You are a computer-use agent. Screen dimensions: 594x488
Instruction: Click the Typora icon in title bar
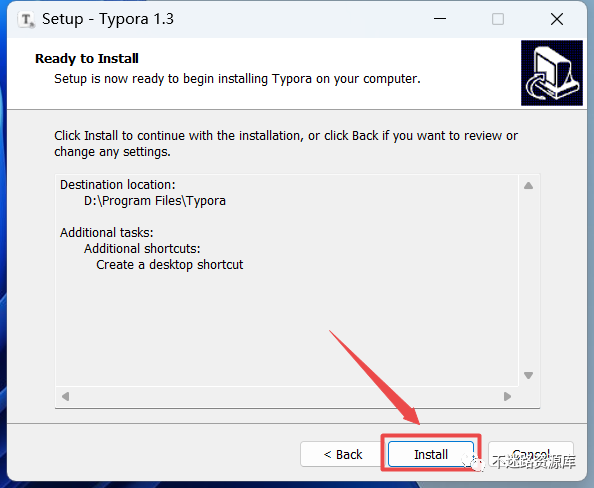point(26,19)
